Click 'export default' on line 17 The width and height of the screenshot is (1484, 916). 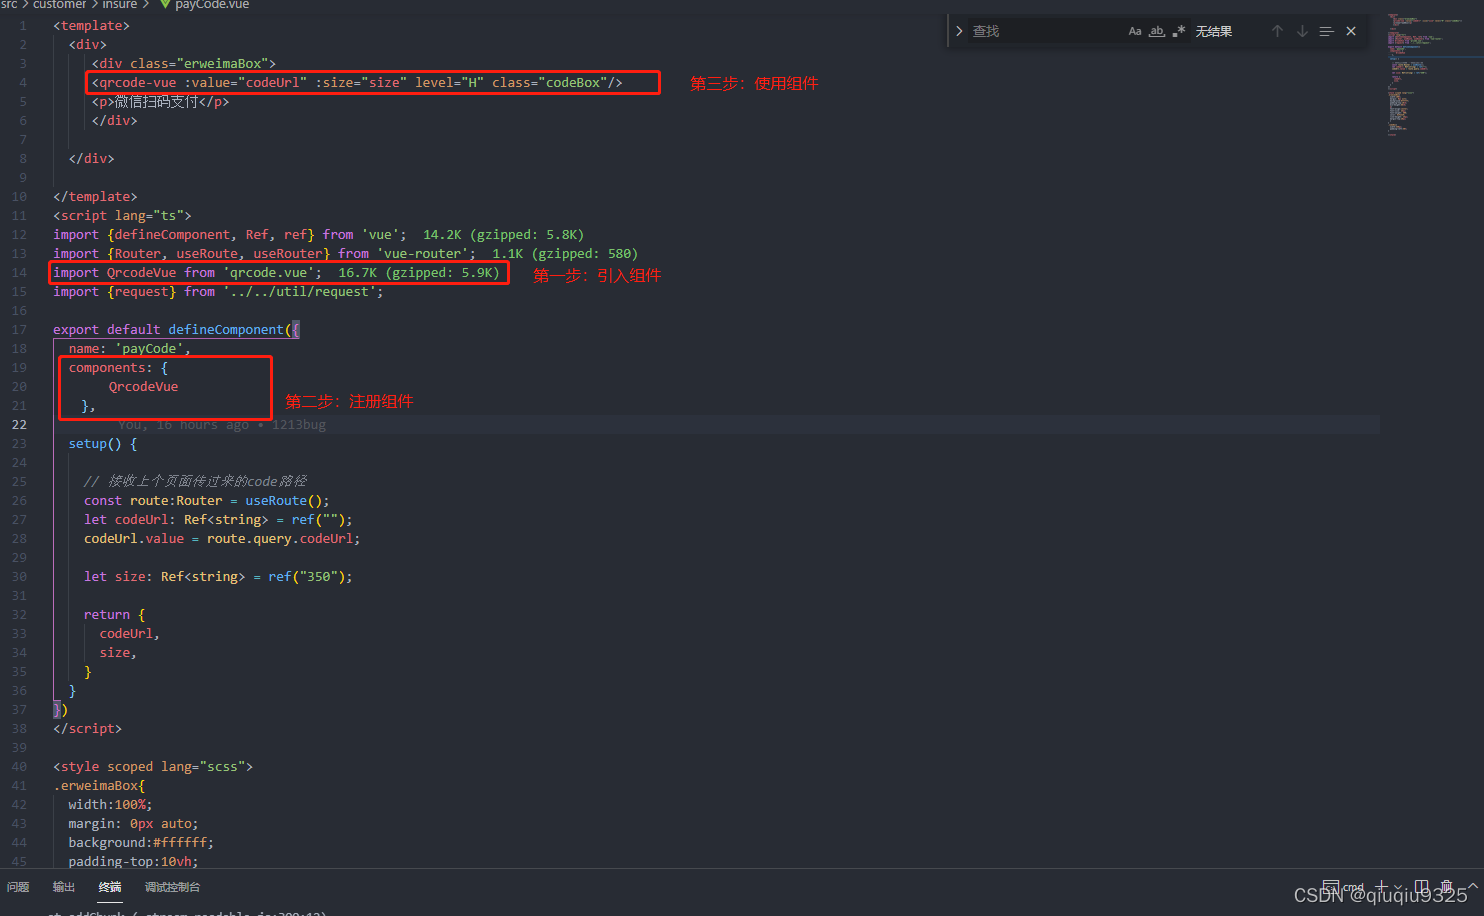[106, 329]
